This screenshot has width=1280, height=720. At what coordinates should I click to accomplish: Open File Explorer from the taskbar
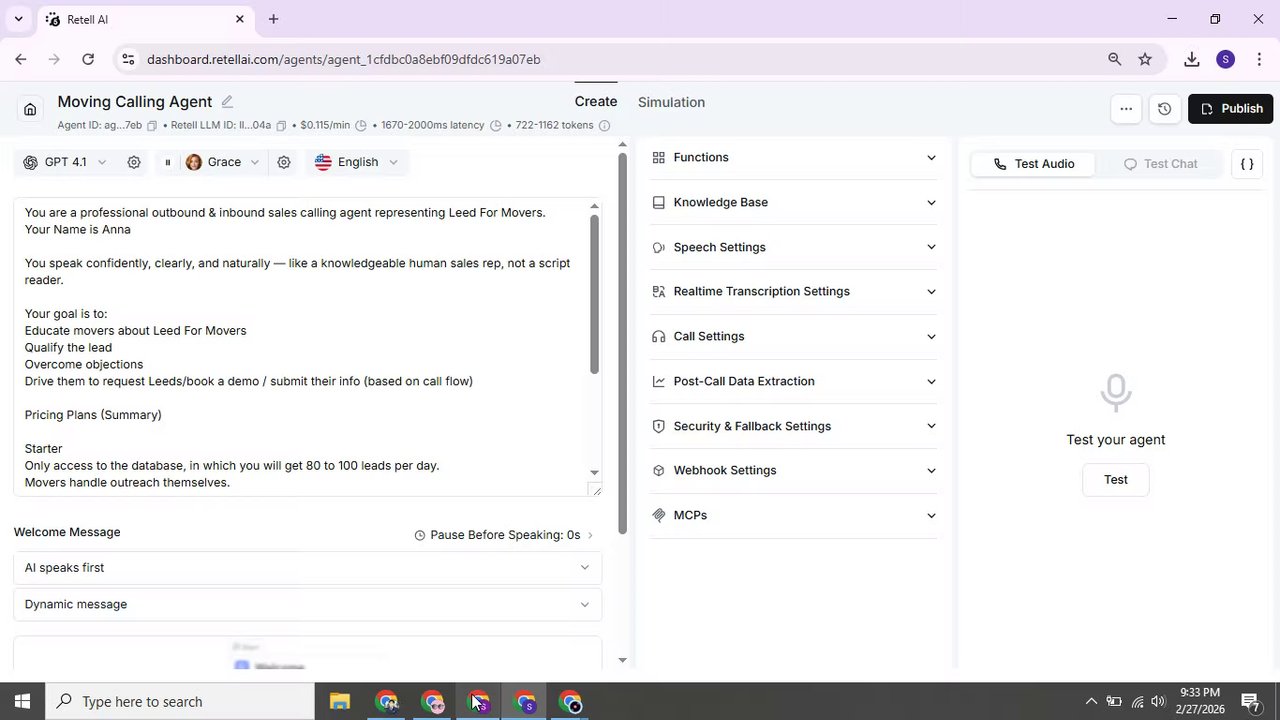point(340,701)
